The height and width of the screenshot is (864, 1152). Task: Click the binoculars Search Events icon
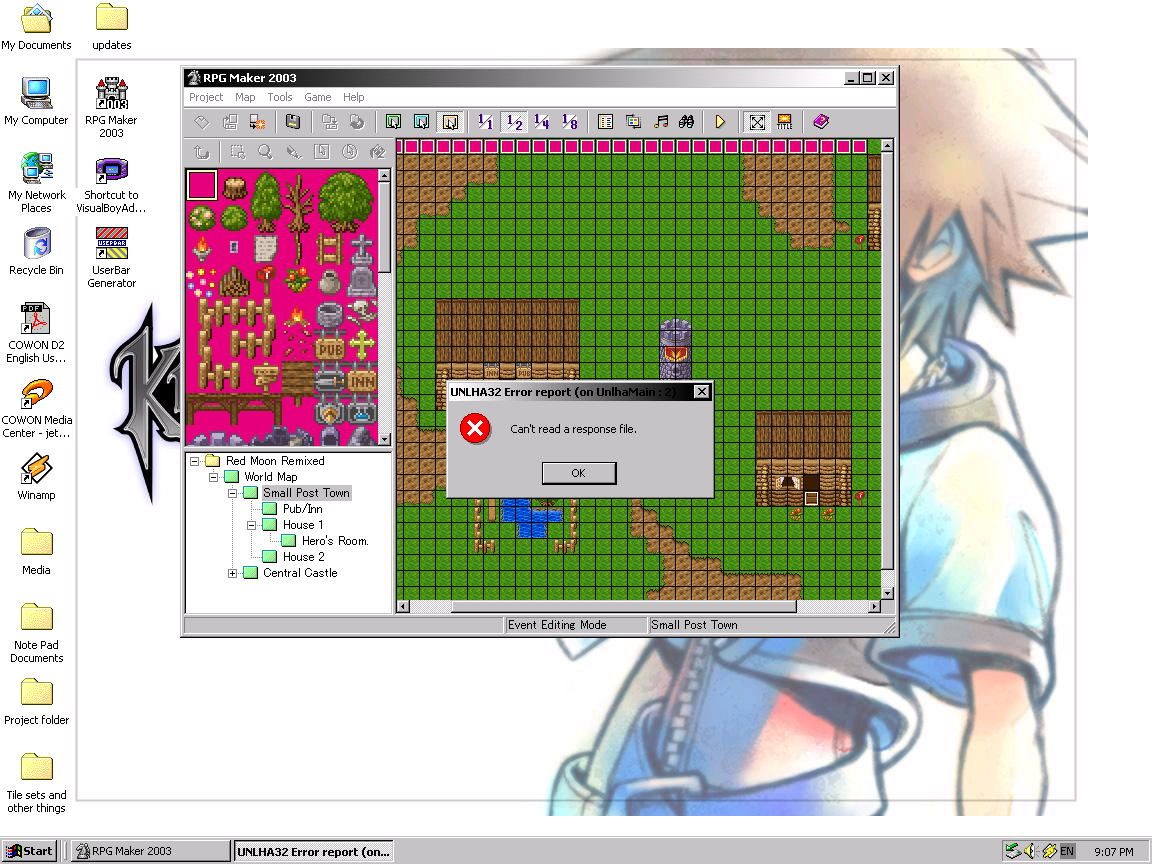pyautogui.click(x=686, y=122)
